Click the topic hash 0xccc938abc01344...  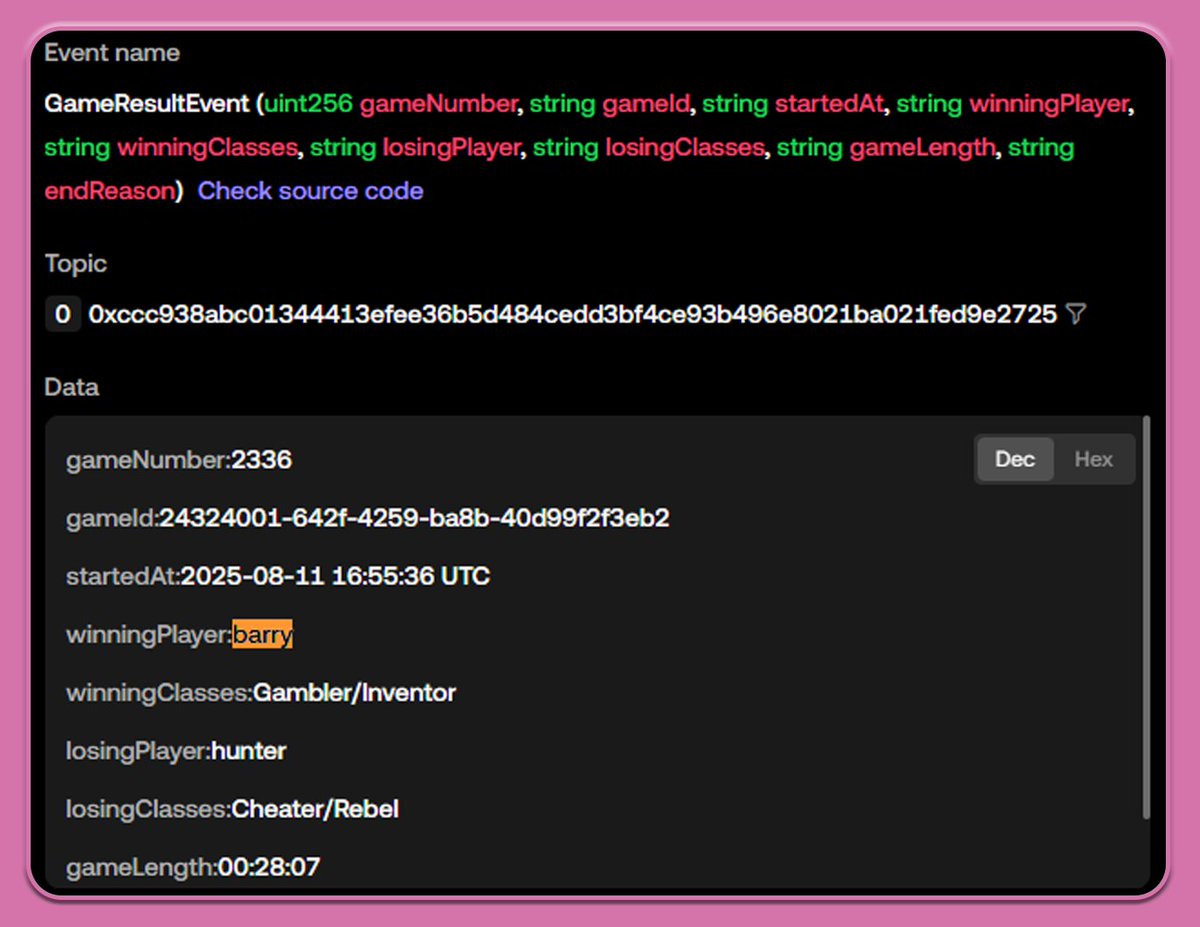pos(572,315)
